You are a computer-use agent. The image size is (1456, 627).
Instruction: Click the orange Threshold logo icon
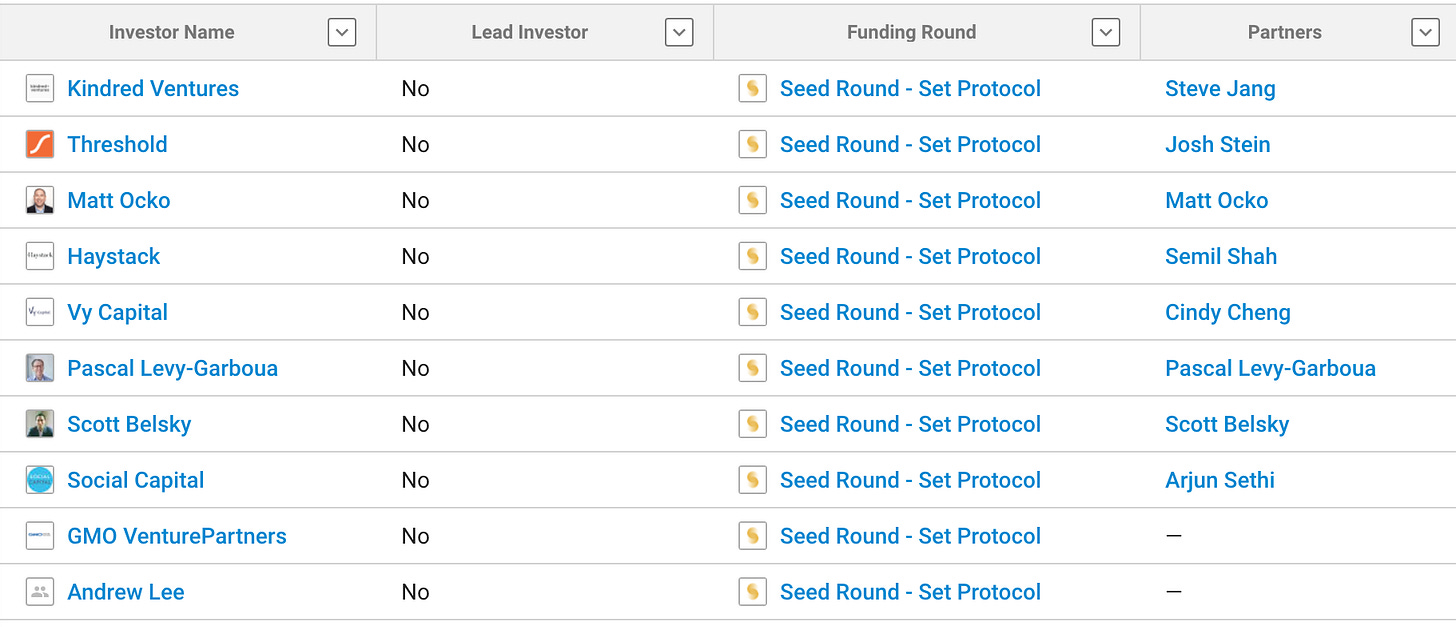point(40,144)
